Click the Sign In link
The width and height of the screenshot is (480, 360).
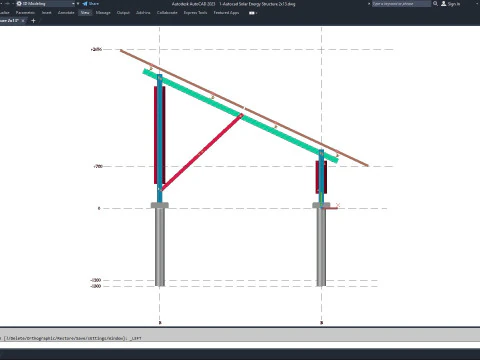pyautogui.click(x=454, y=4)
